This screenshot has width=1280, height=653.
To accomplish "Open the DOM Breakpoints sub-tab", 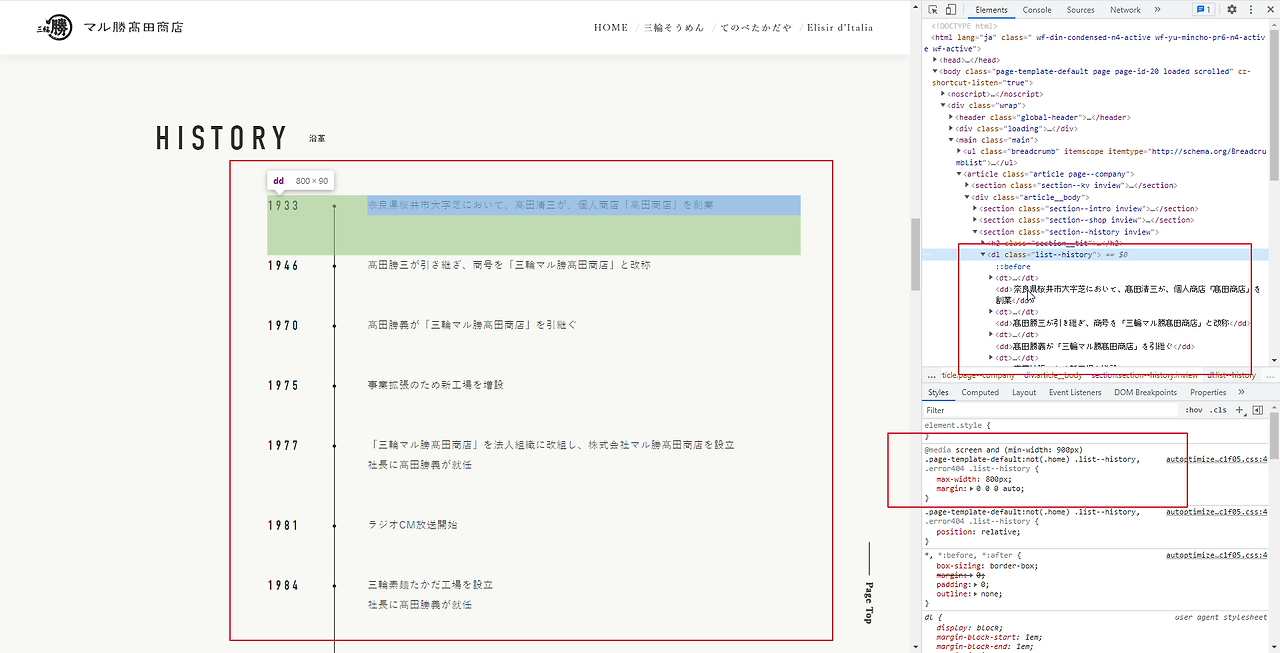I will 1146,392.
